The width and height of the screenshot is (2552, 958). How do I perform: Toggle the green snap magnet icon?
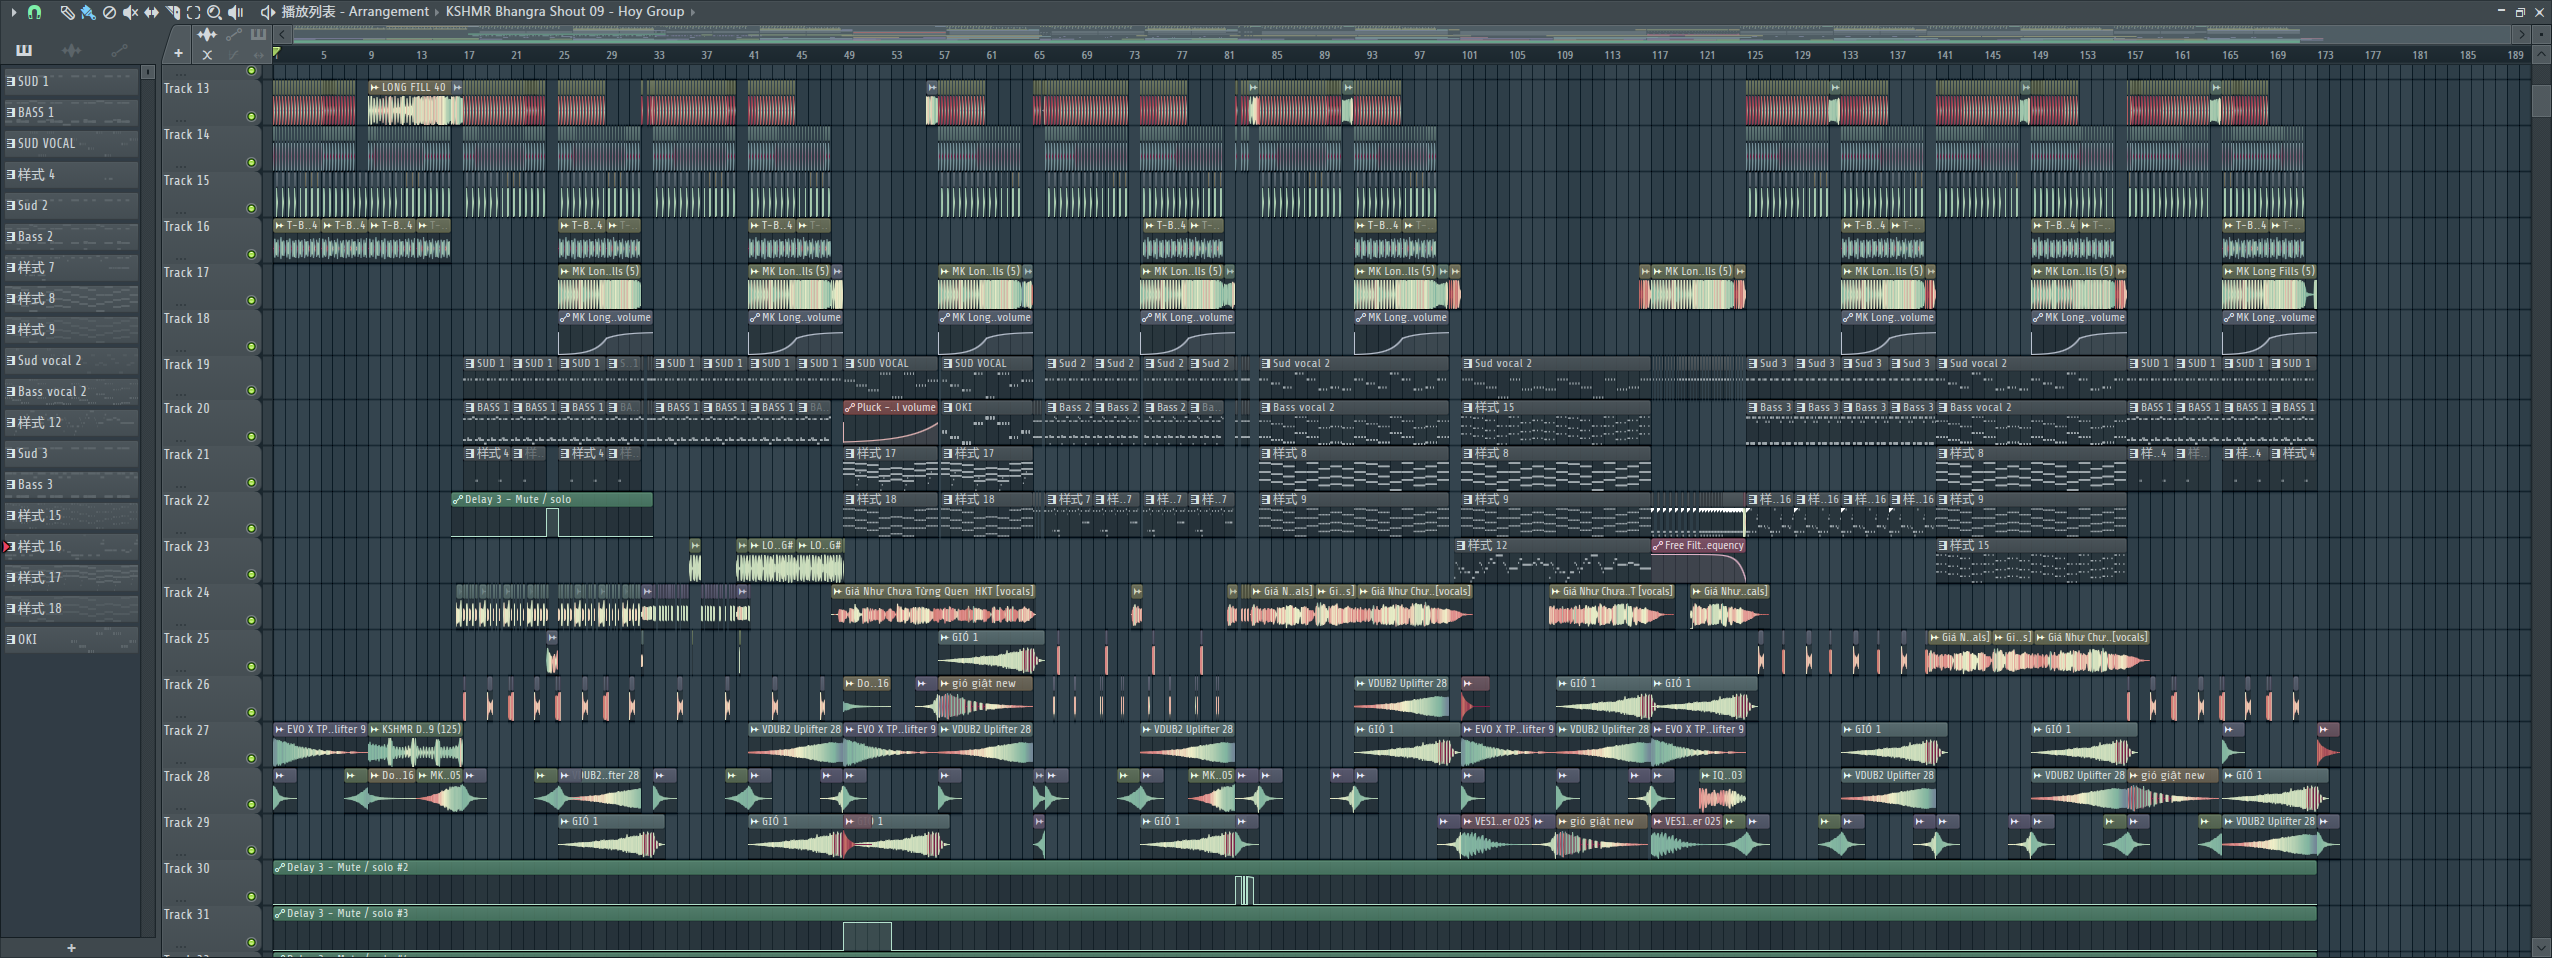pos(35,12)
